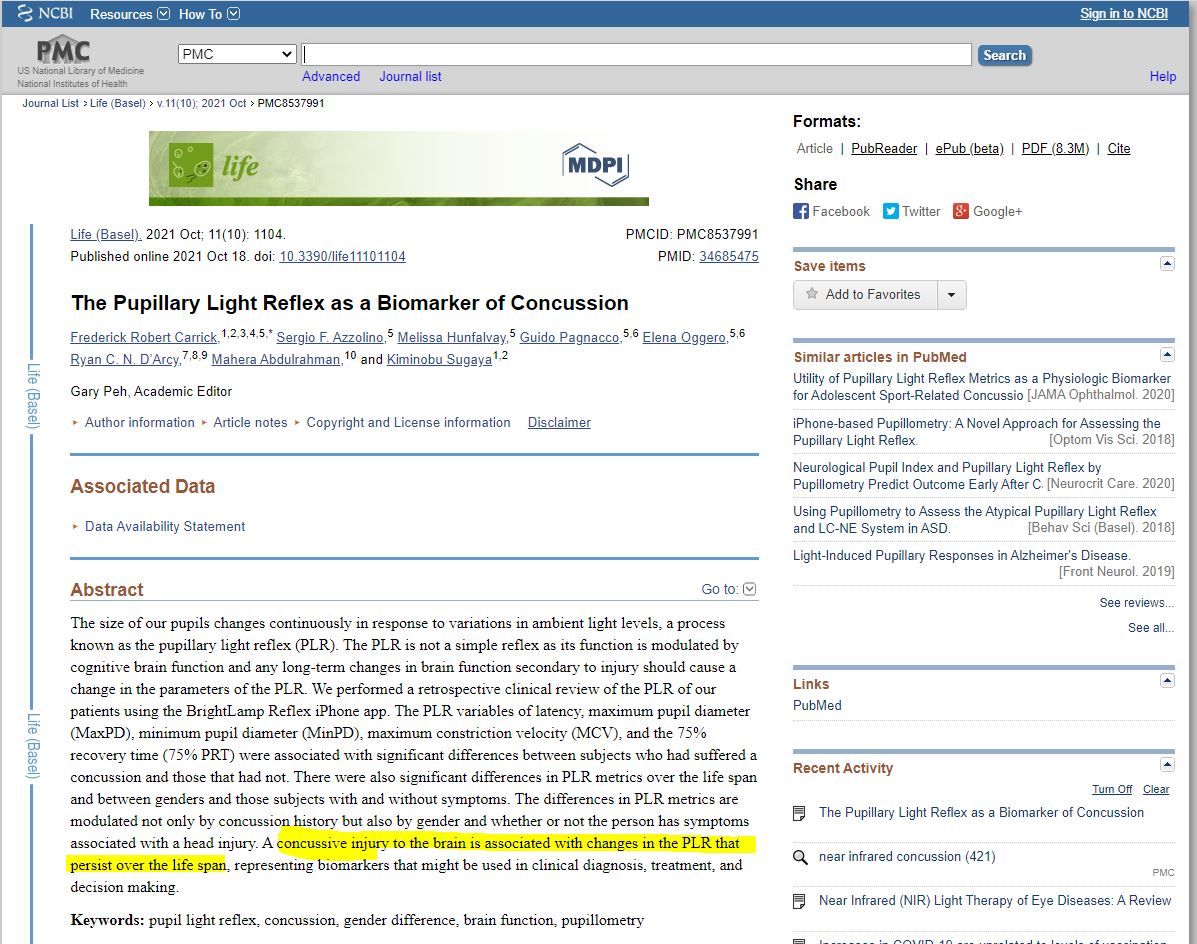This screenshot has height=944, width=1197.
Task: Click the MDPI publisher logo
Action: coord(595,165)
